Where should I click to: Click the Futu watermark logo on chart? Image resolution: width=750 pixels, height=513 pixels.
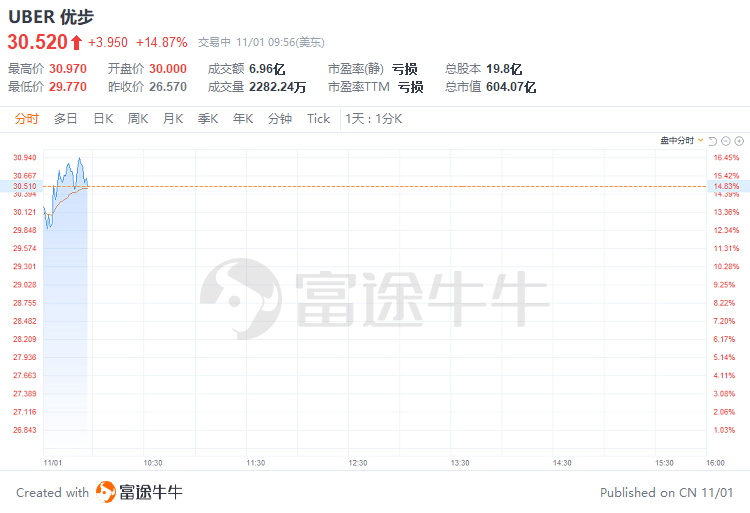(x=241, y=299)
